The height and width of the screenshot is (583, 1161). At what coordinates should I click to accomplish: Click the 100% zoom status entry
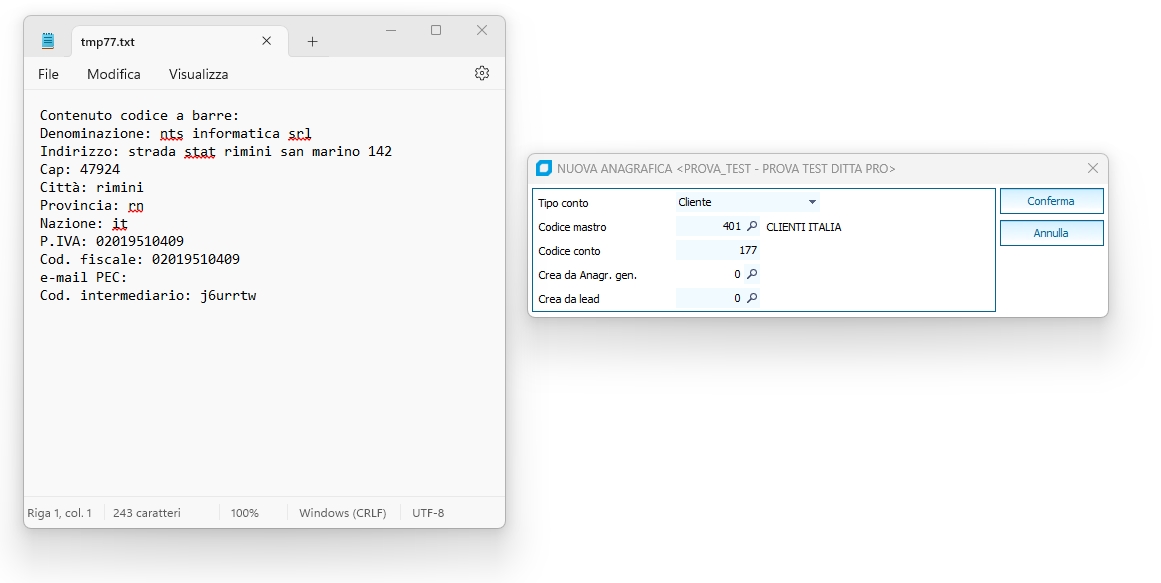point(244,513)
